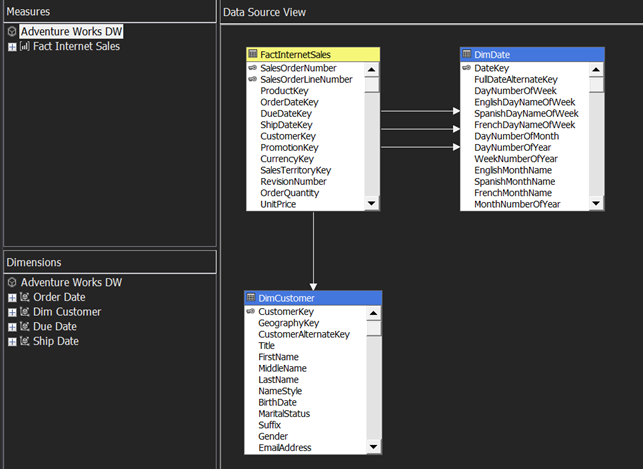Select the DueDateKey column

[x=286, y=114]
